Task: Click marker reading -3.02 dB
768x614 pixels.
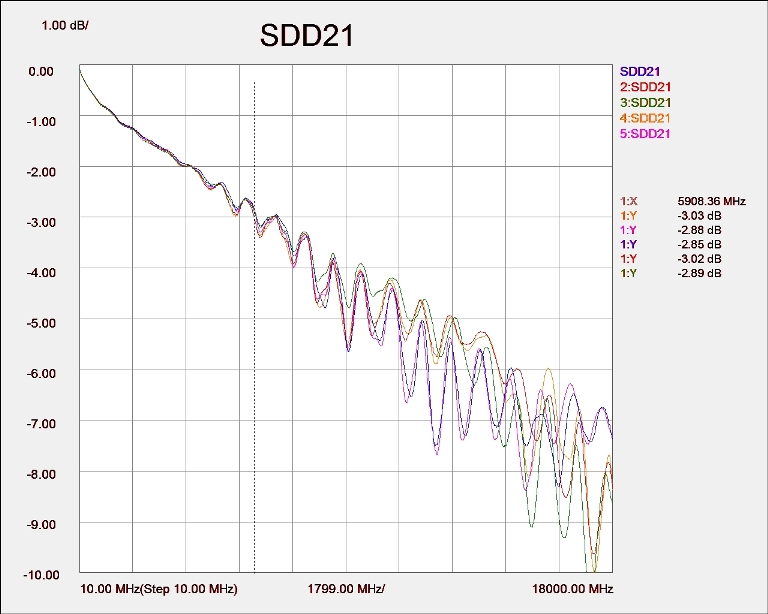Action: point(699,259)
